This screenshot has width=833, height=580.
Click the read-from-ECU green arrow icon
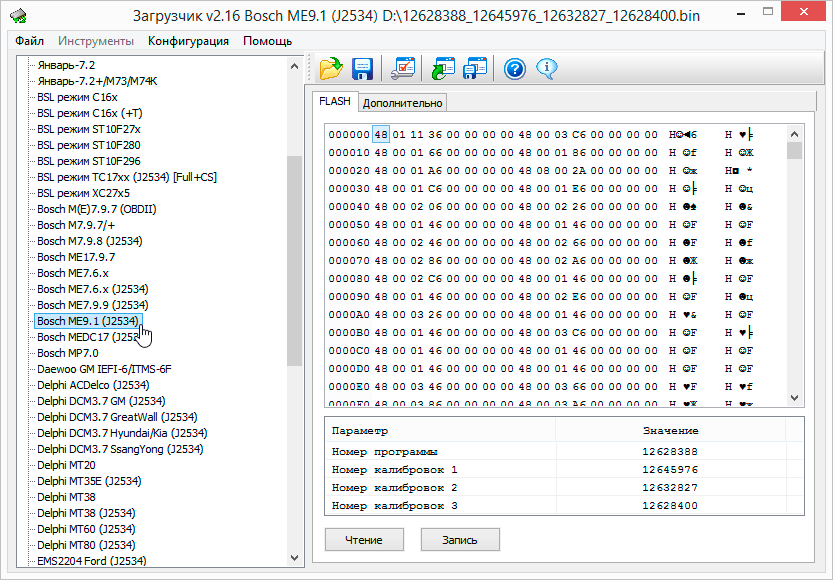(x=443, y=69)
